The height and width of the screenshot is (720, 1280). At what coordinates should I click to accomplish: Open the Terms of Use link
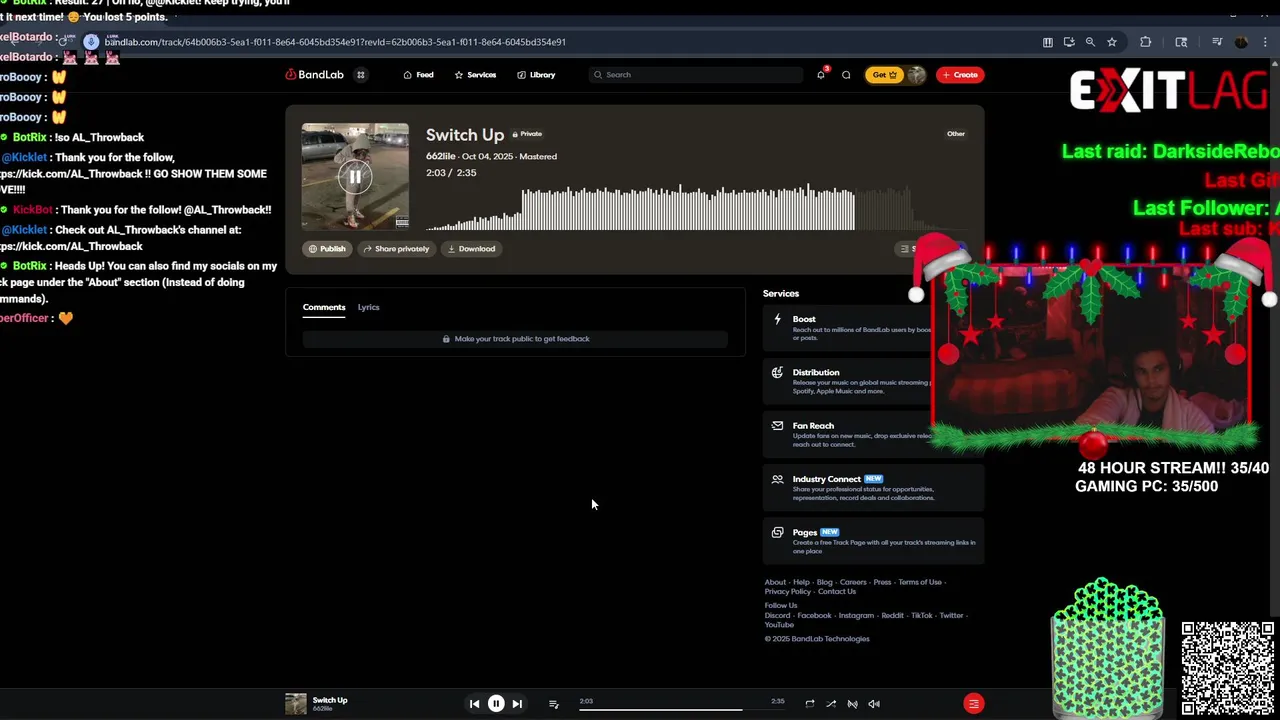pyautogui.click(x=920, y=582)
